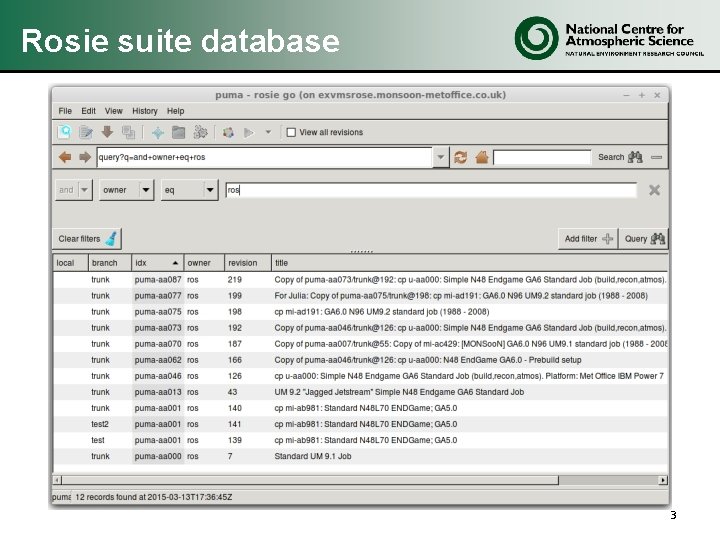Close the rosie go window
This screenshot has height=540, width=720.
(657, 95)
